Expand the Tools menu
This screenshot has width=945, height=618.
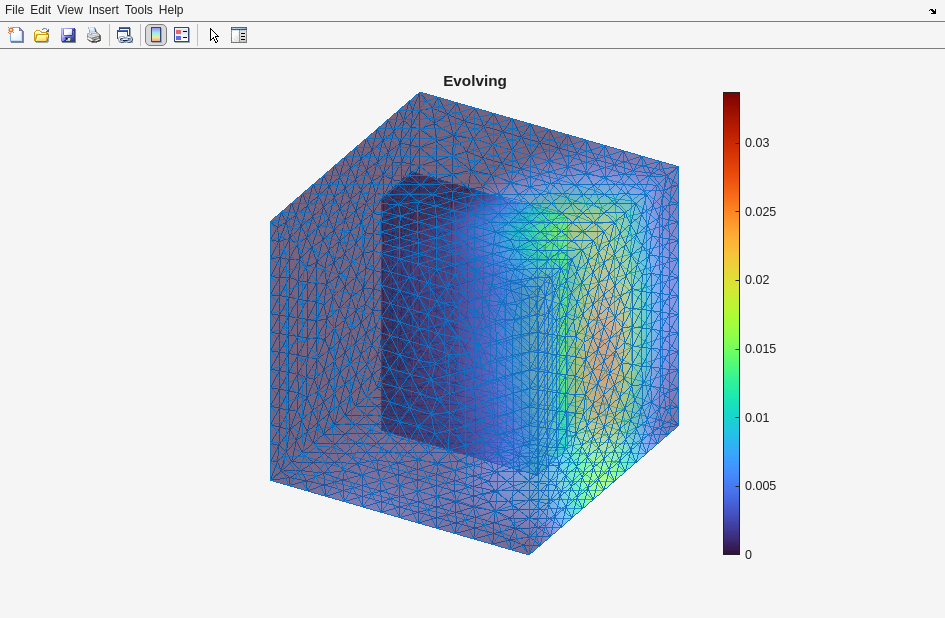click(x=138, y=10)
